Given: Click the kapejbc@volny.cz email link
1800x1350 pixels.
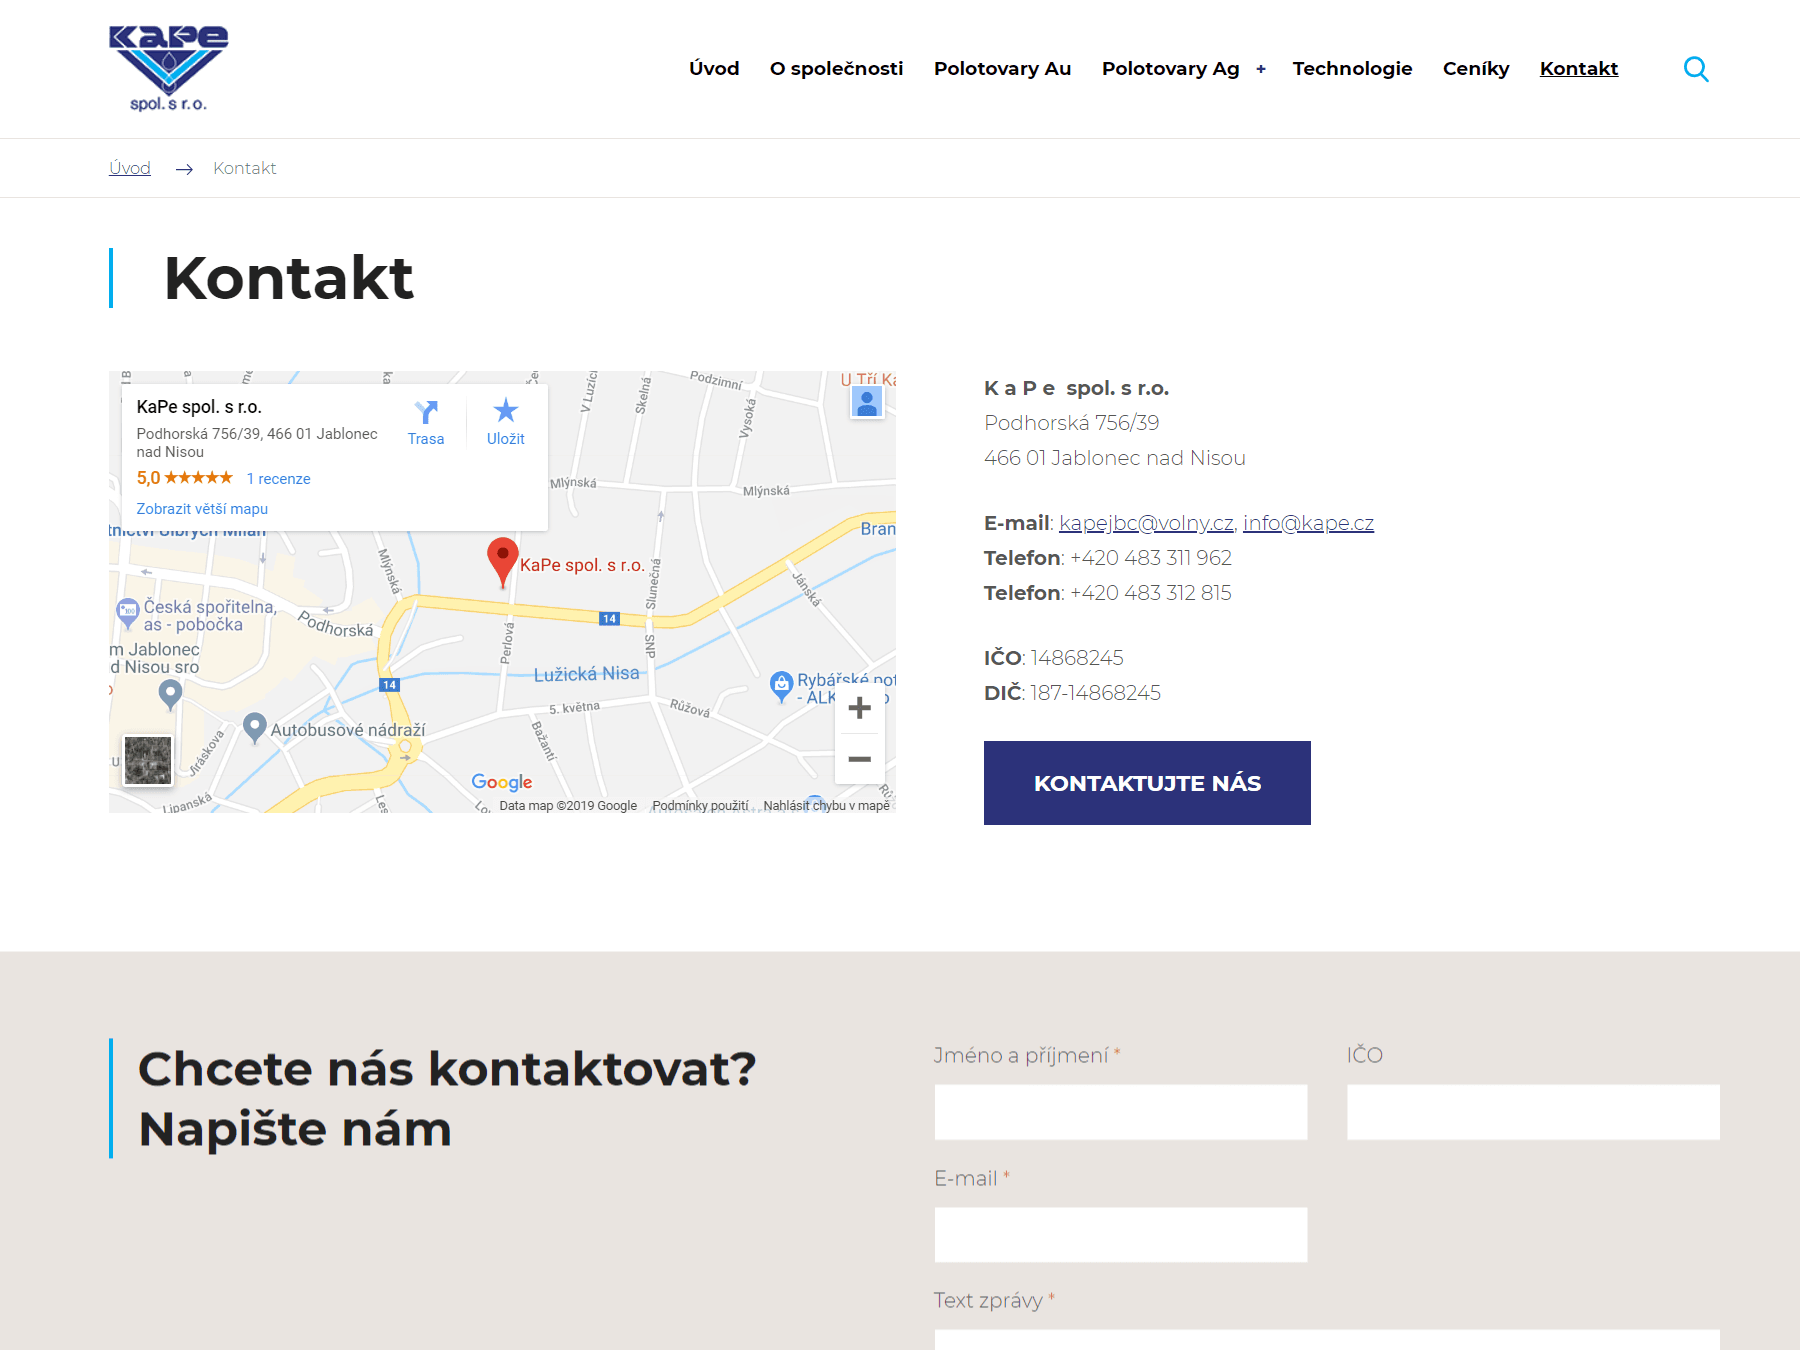Looking at the screenshot, I should coord(1146,523).
